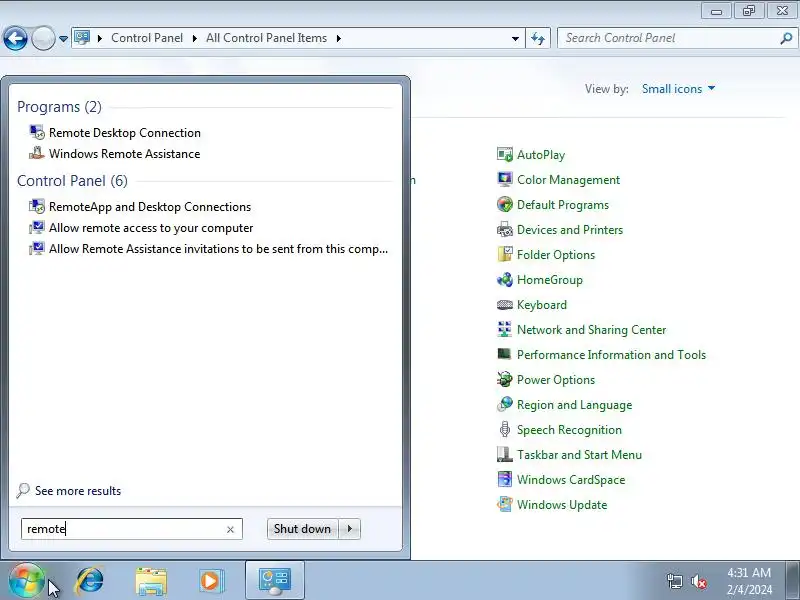Viewport: 800px width, 600px height.
Task: Expand arrow after Control Panel breadcrumb
Action: pyautogui.click(x=194, y=38)
